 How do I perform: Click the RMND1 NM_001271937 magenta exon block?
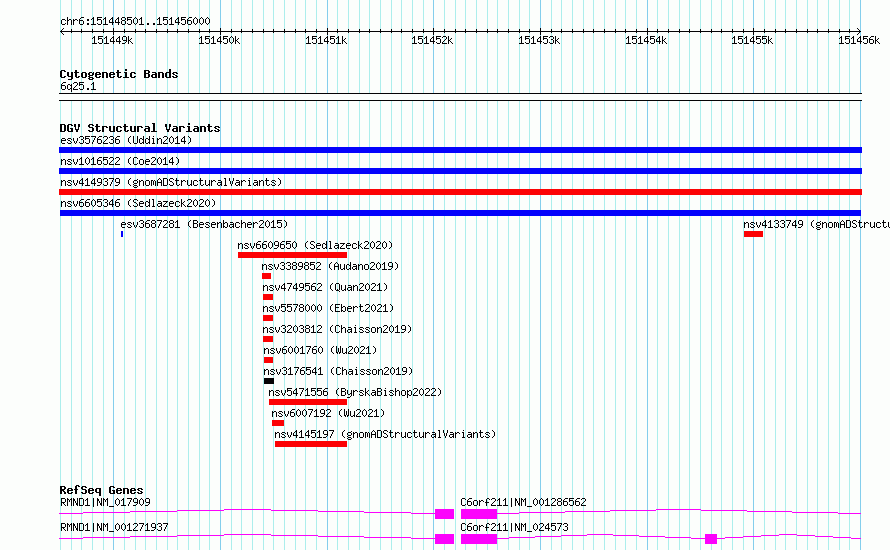click(x=444, y=539)
